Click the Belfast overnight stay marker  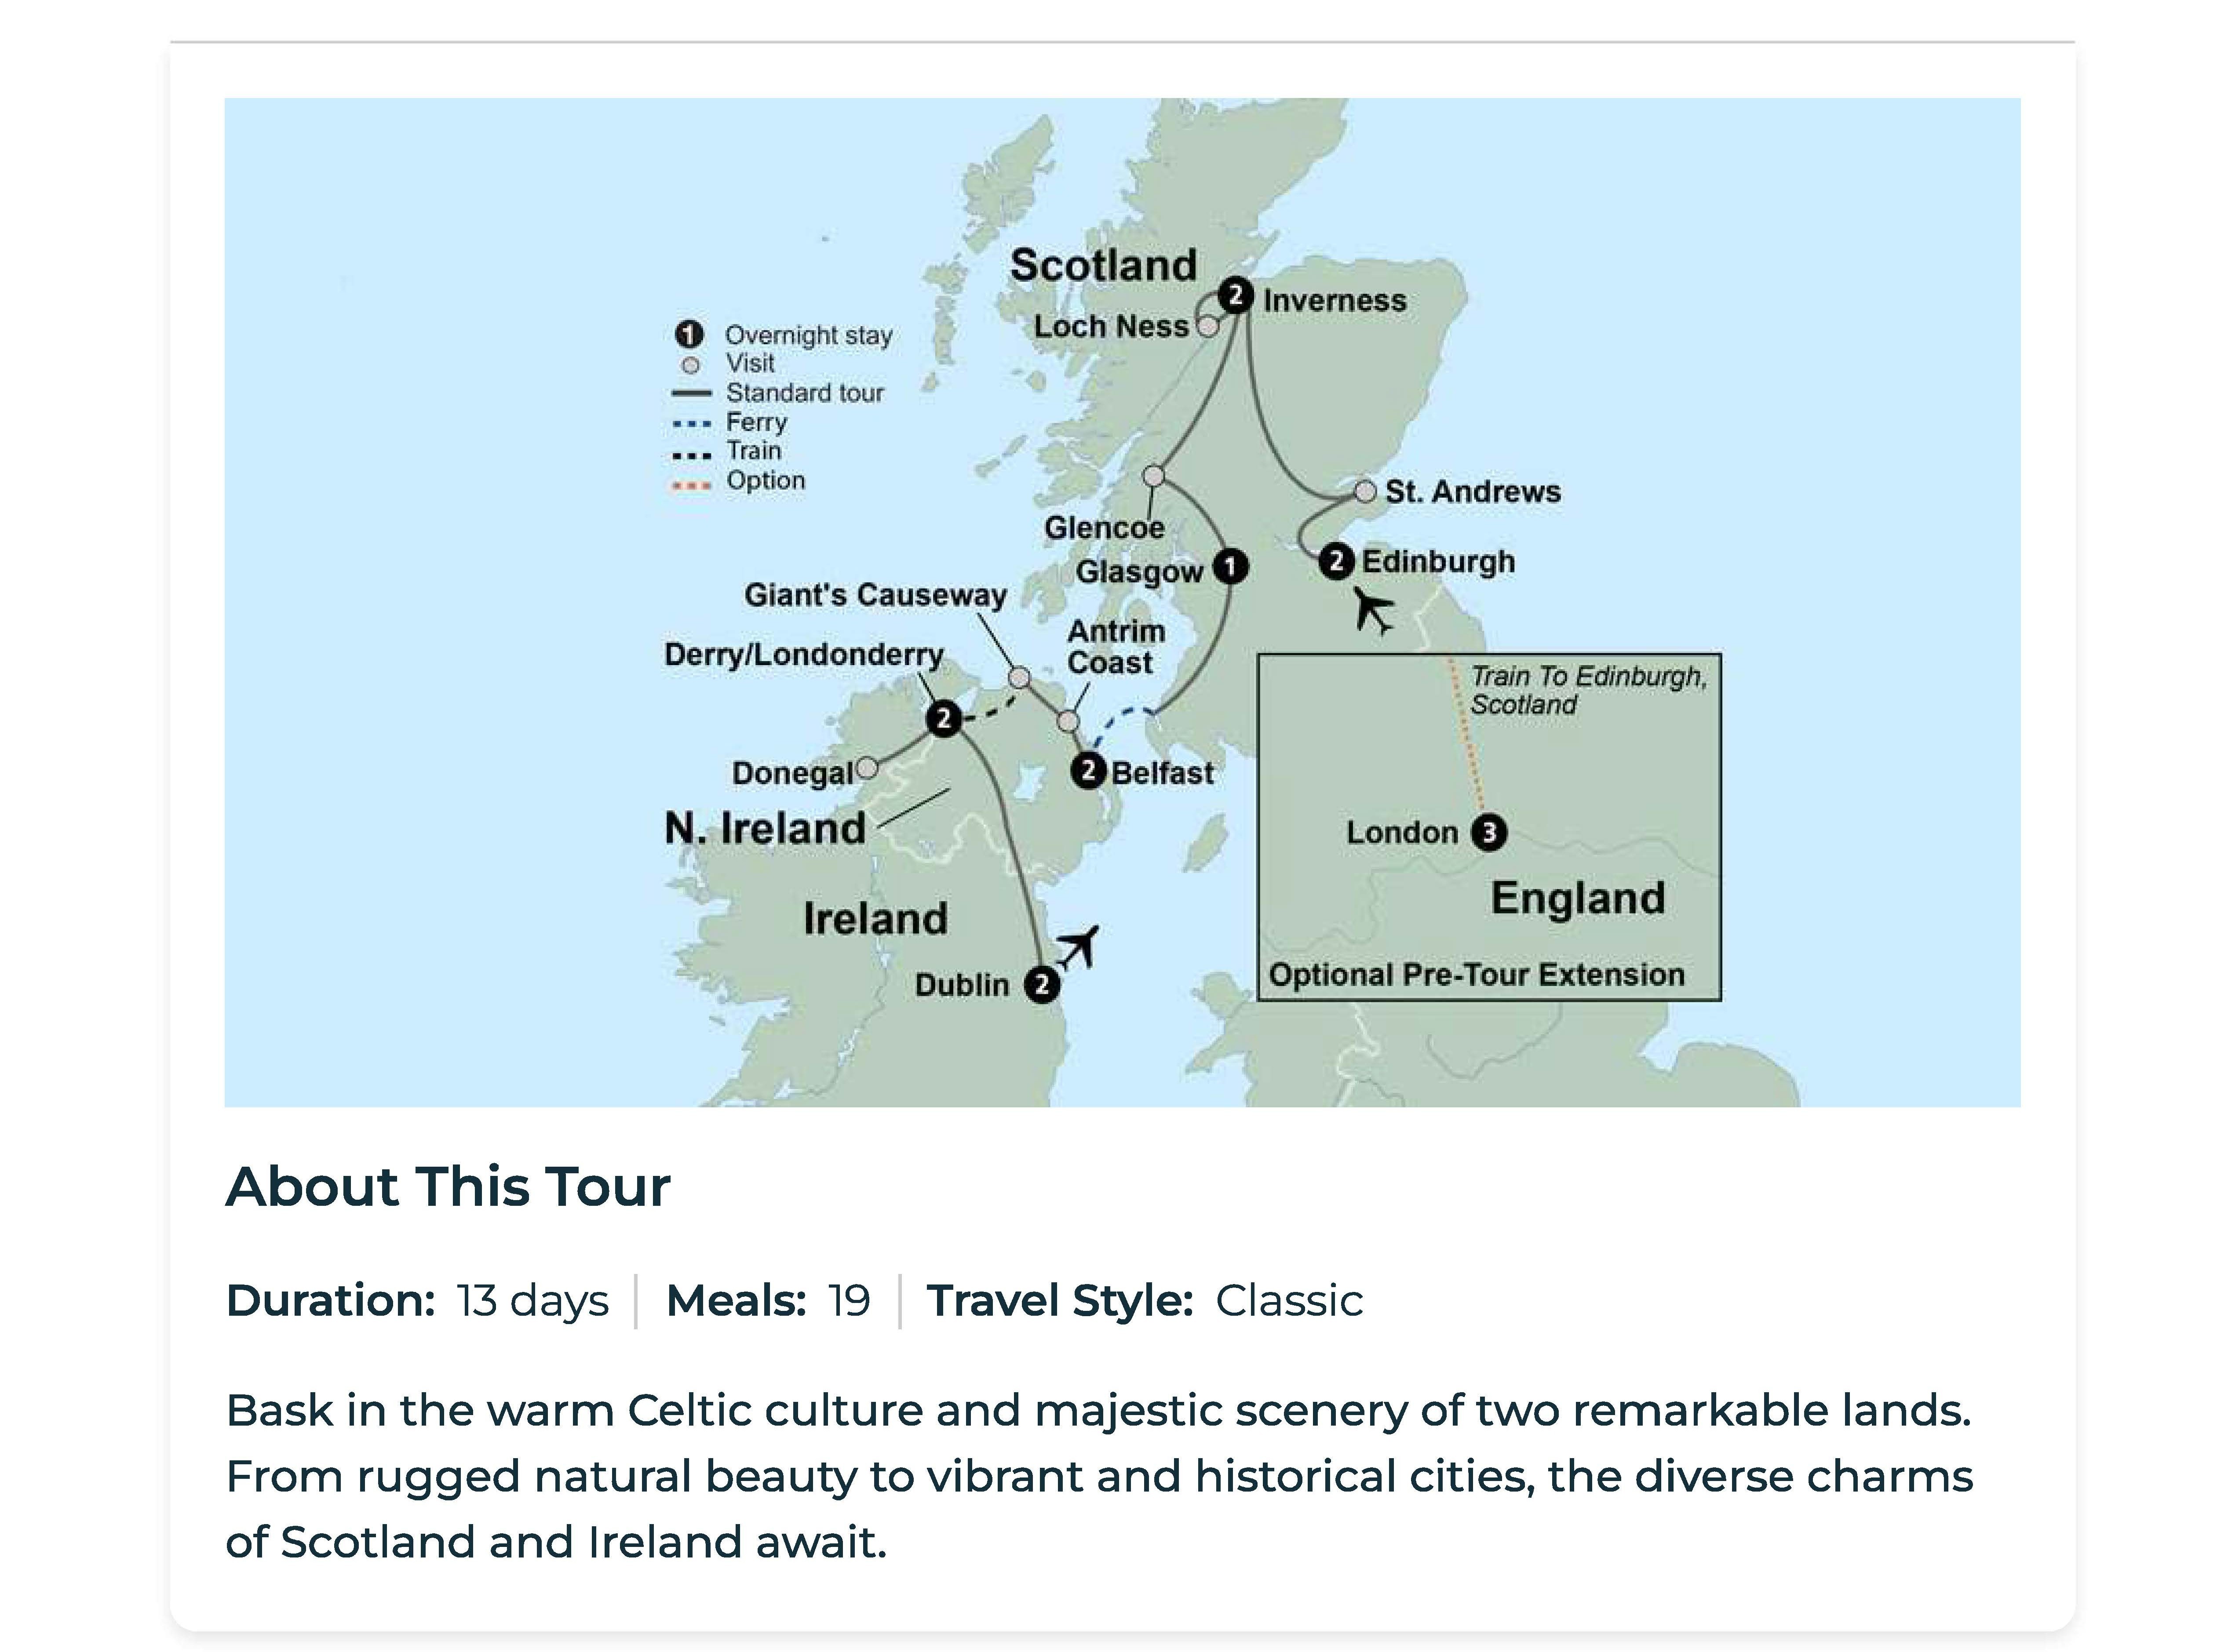[1087, 771]
